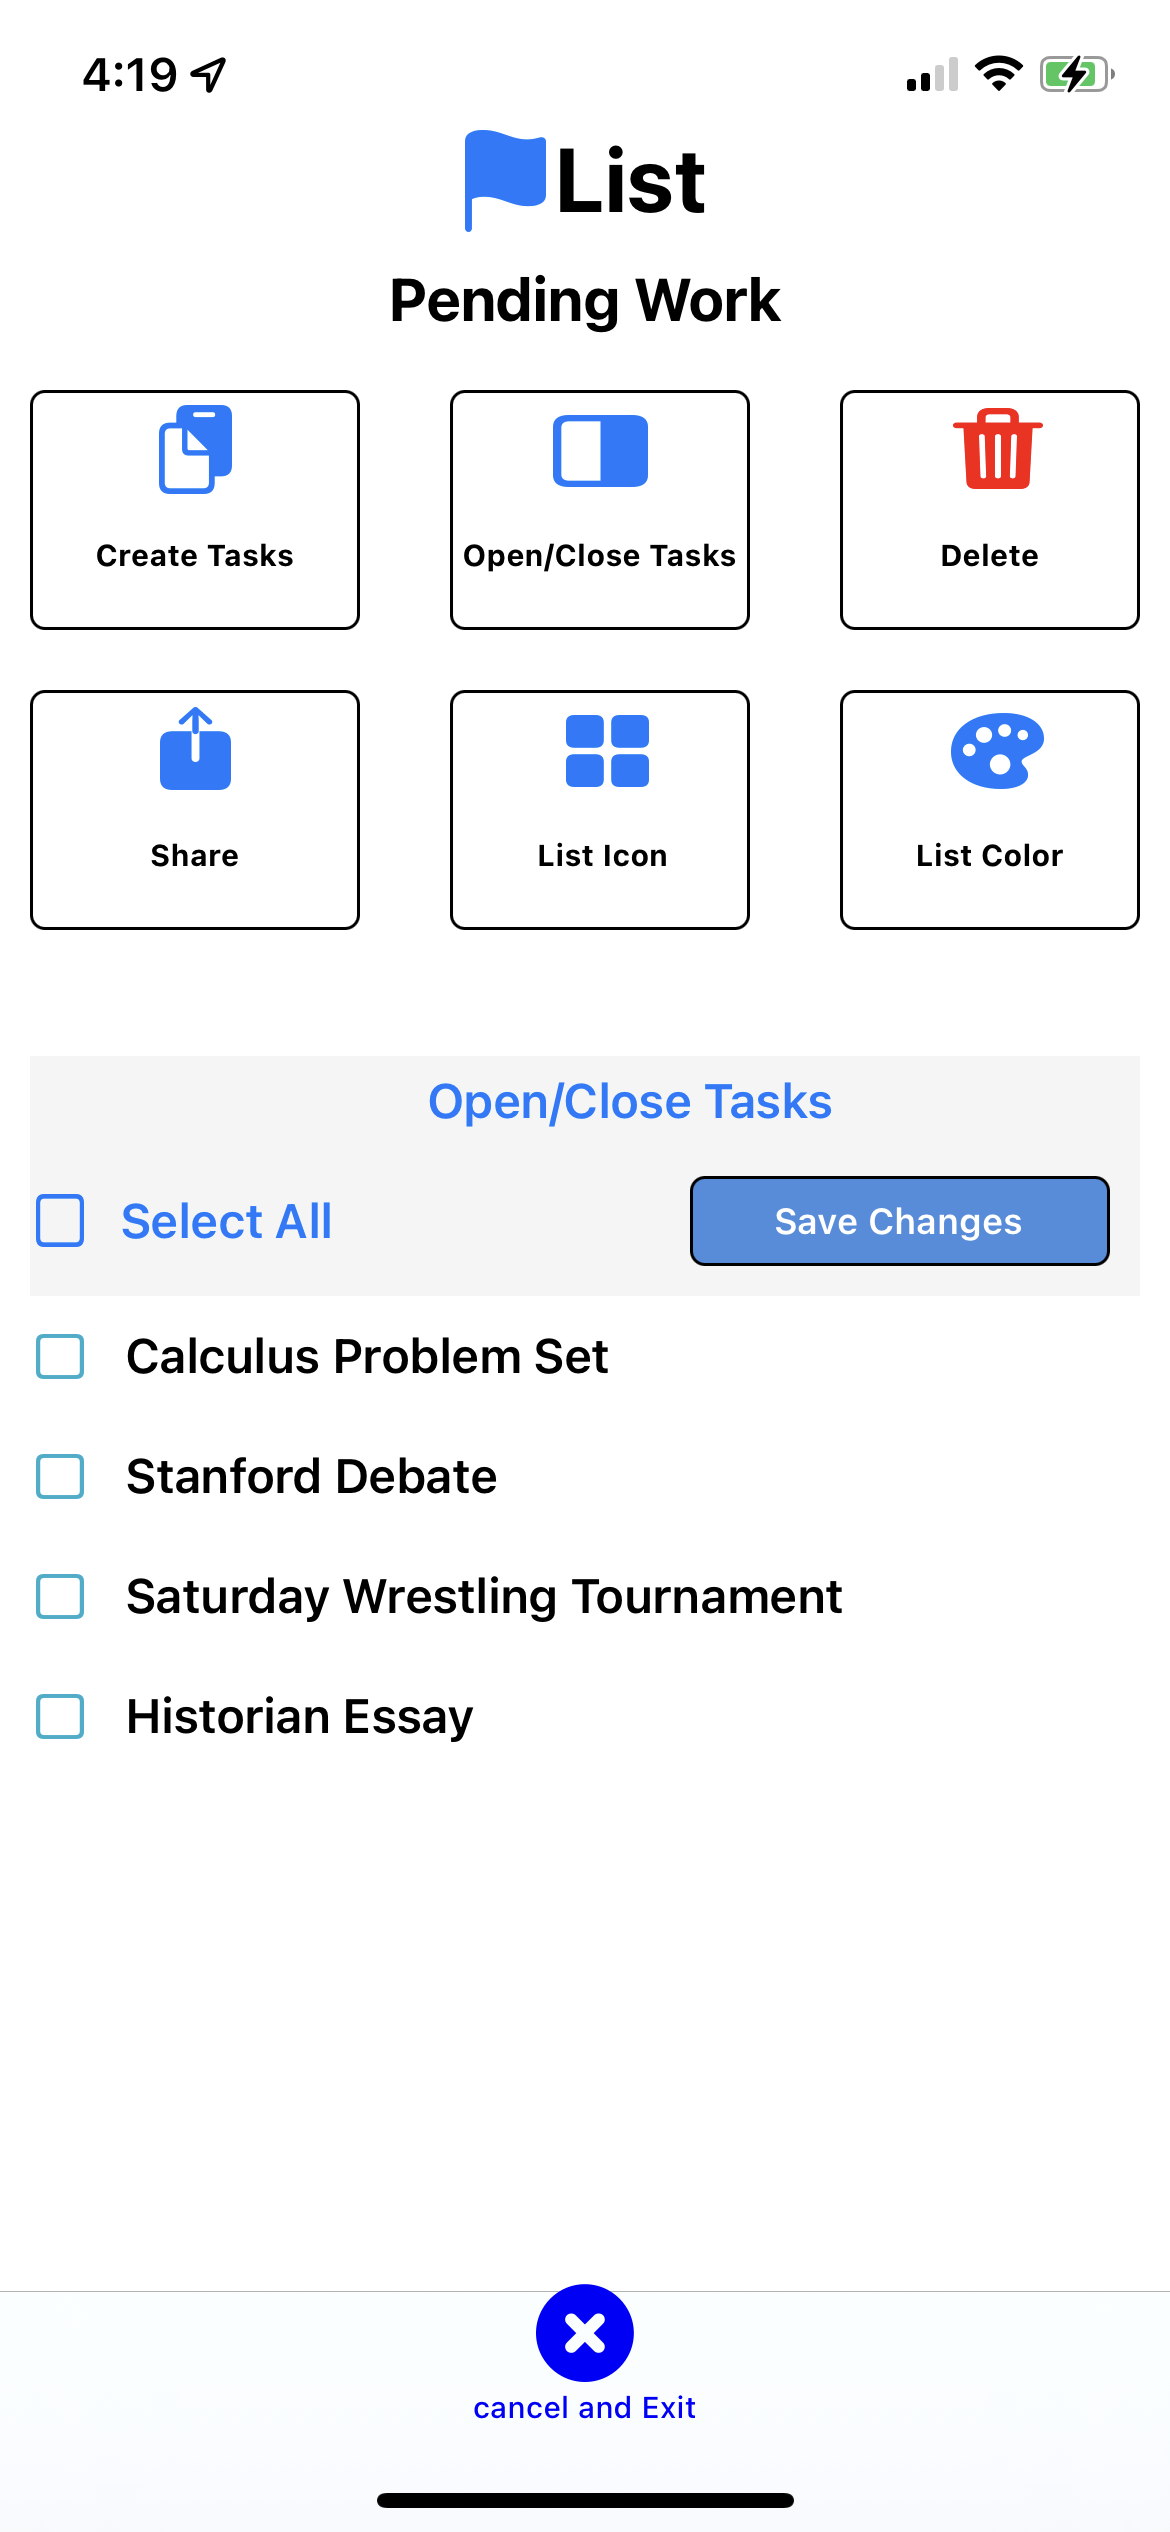The width and height of the screenshot is (1170, 2532).
Task: Tap the Pending Work list title
Action: coord(585,300)
